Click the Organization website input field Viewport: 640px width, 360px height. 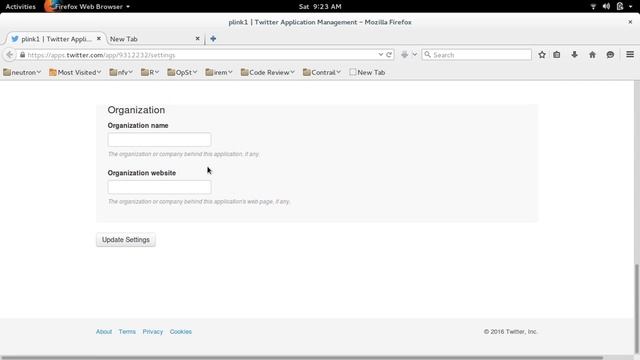pos(159,187)
